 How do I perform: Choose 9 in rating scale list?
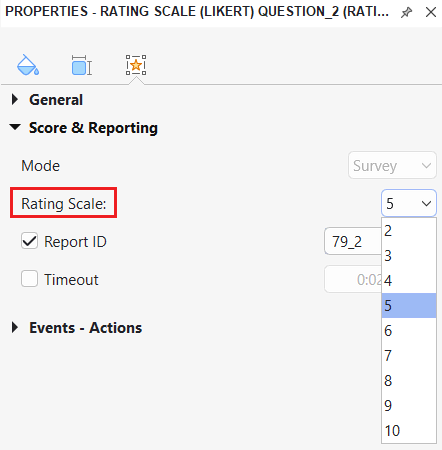[409, 406]
